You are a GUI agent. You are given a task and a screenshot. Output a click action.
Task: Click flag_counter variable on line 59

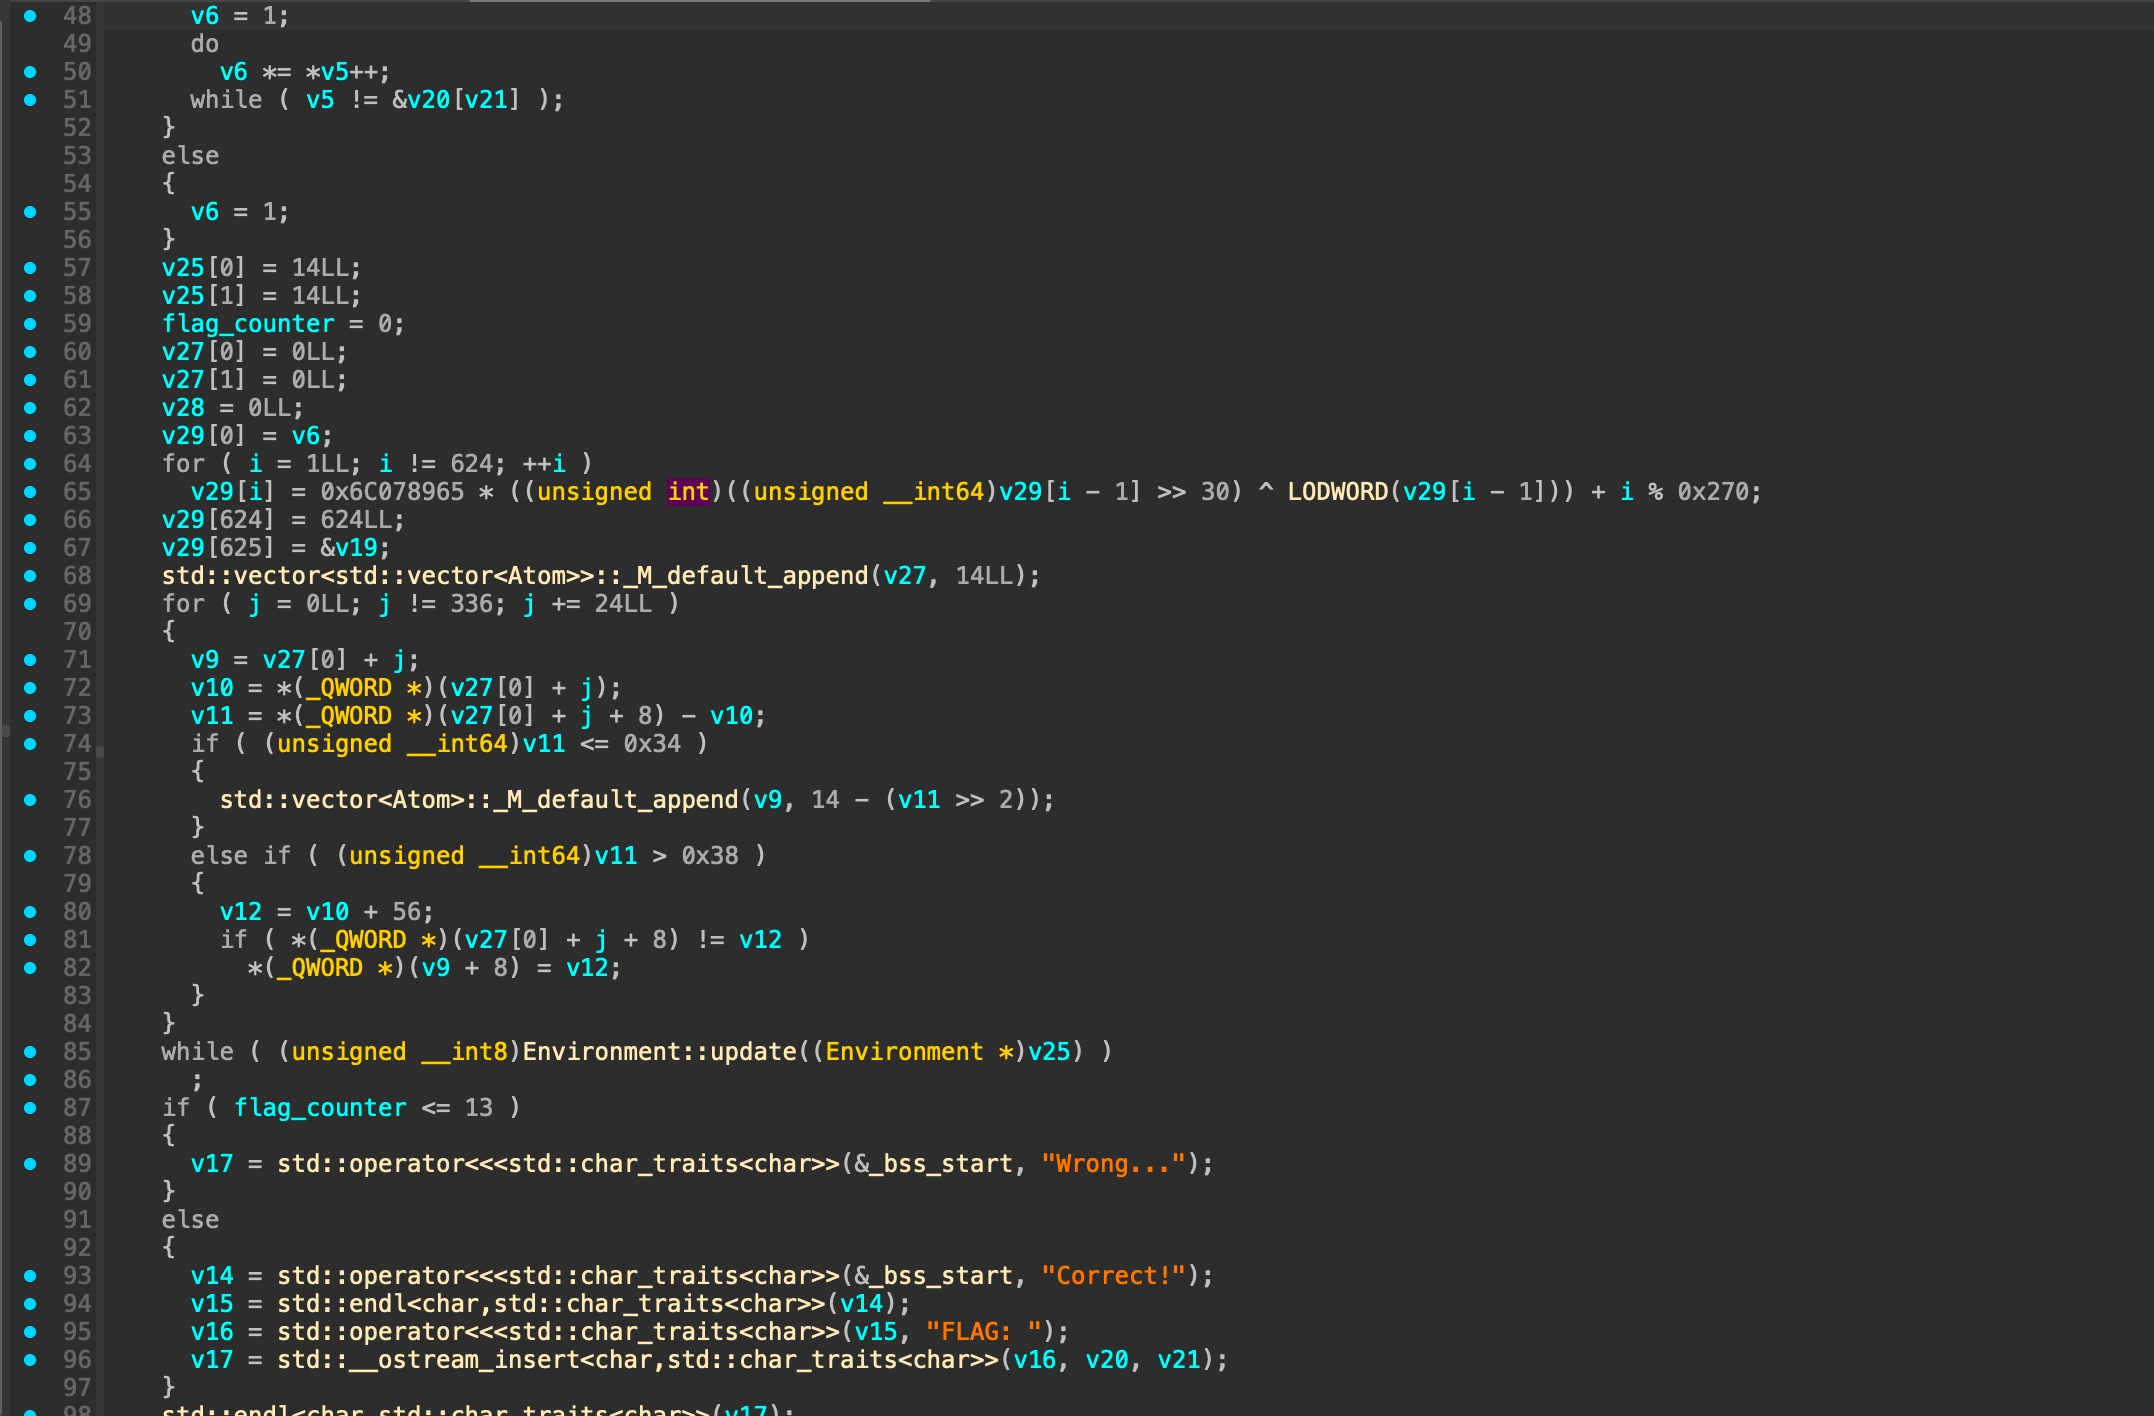[248, 324]
